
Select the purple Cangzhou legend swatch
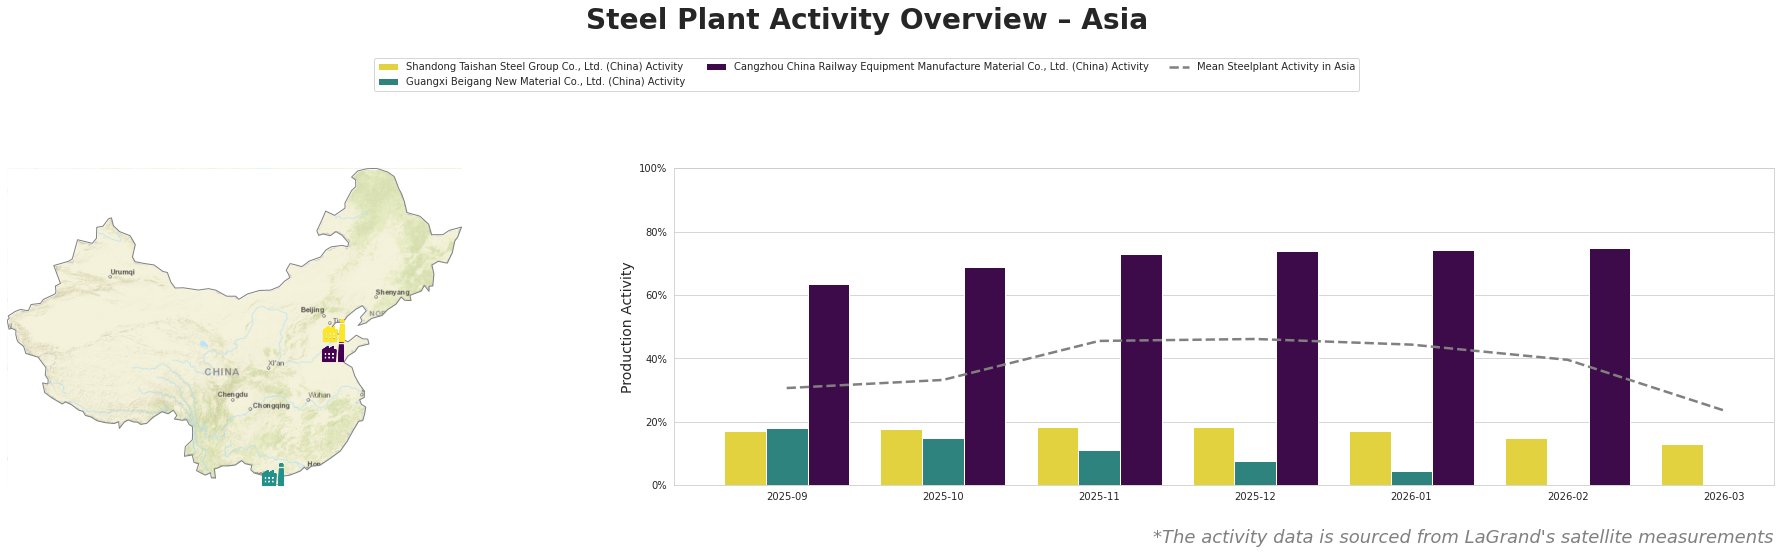coord(716,67)
